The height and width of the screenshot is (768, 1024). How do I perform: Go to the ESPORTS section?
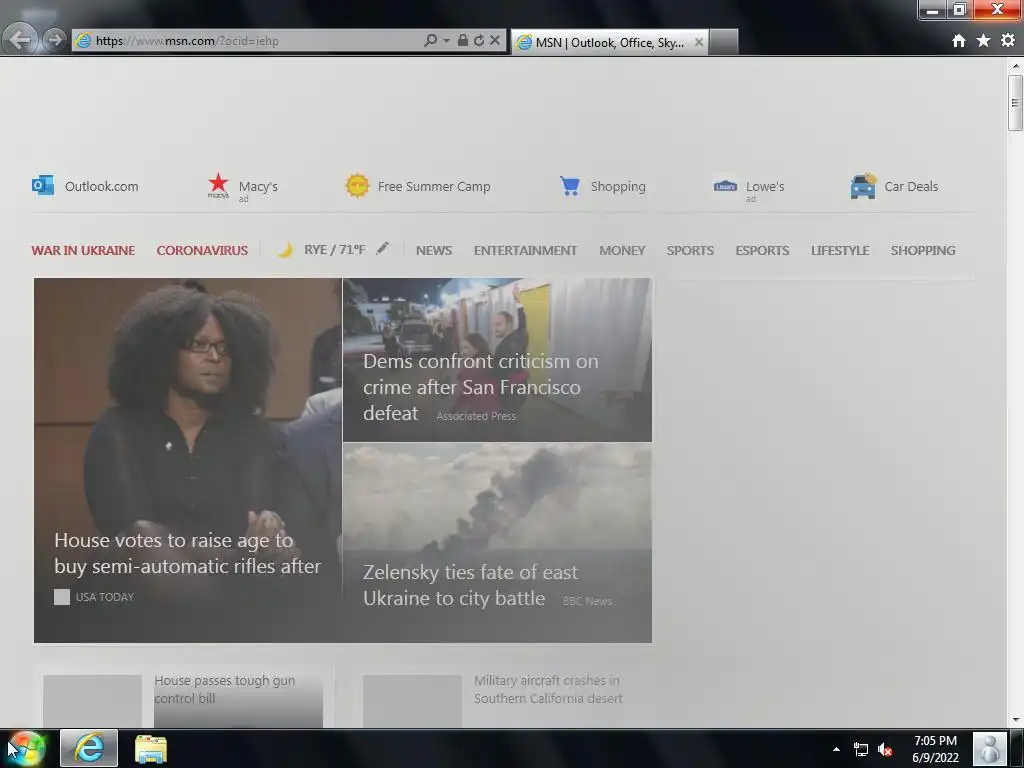click(762, 250)
